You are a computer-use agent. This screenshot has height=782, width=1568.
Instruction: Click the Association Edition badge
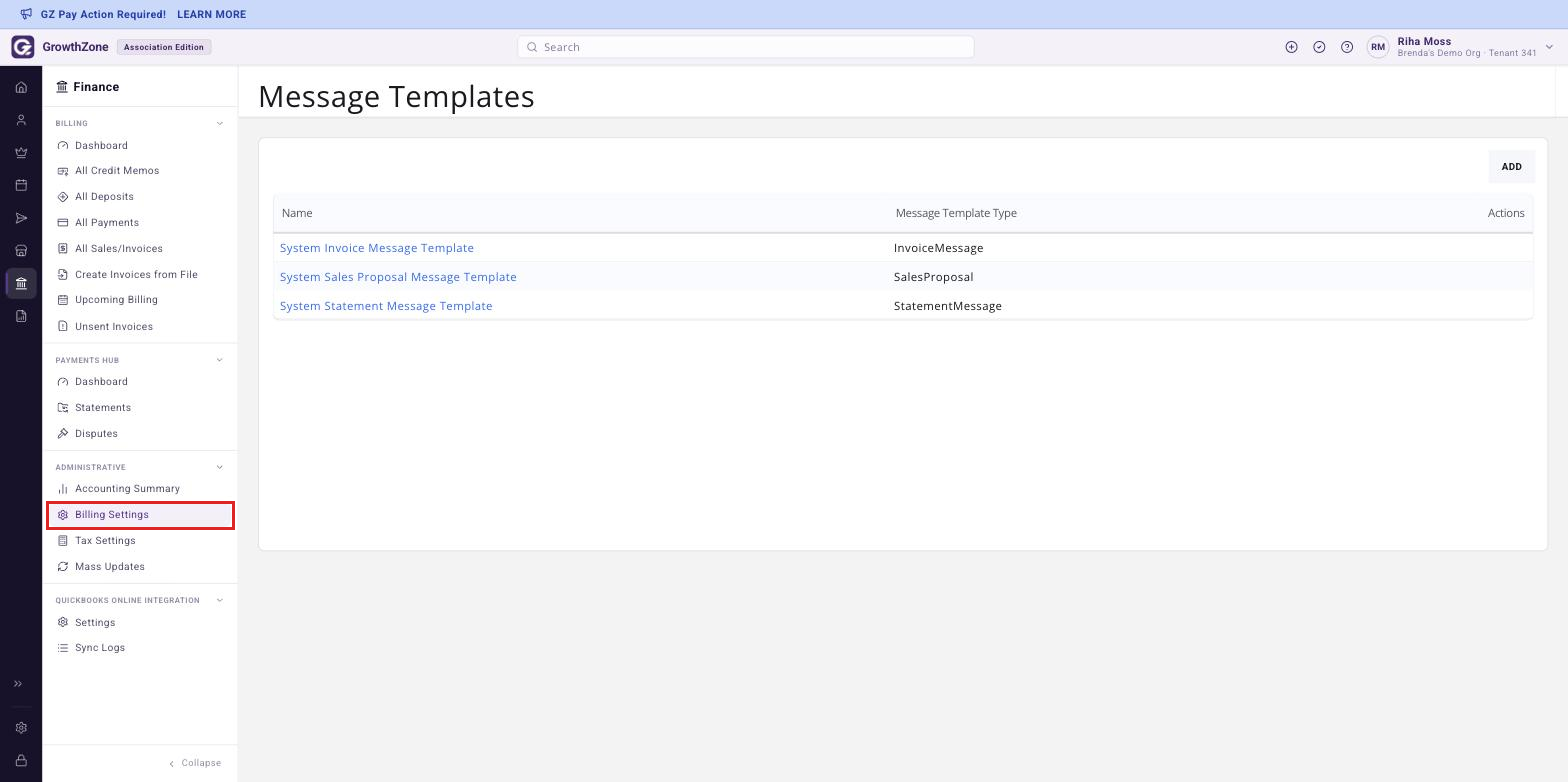coord(164,47)
